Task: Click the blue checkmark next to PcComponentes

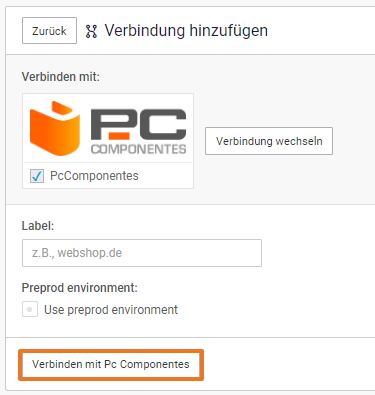Action: pyautogui.click(x=37, y=176)
